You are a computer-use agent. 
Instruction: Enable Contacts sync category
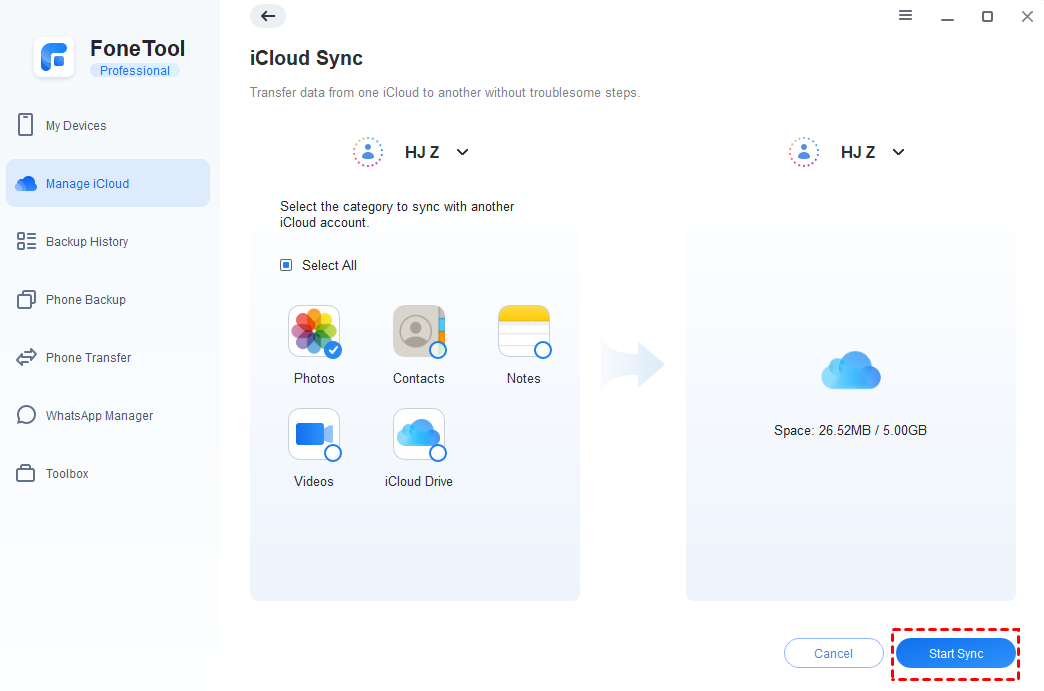418,331
